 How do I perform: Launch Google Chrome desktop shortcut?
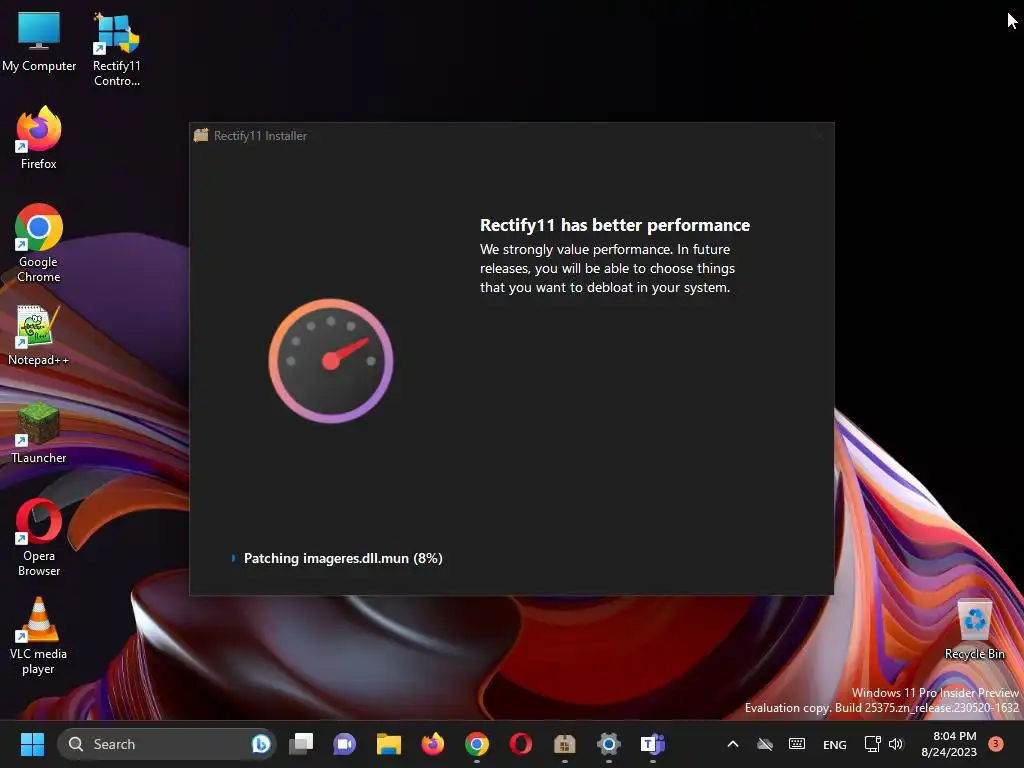[x=39, y=243]
